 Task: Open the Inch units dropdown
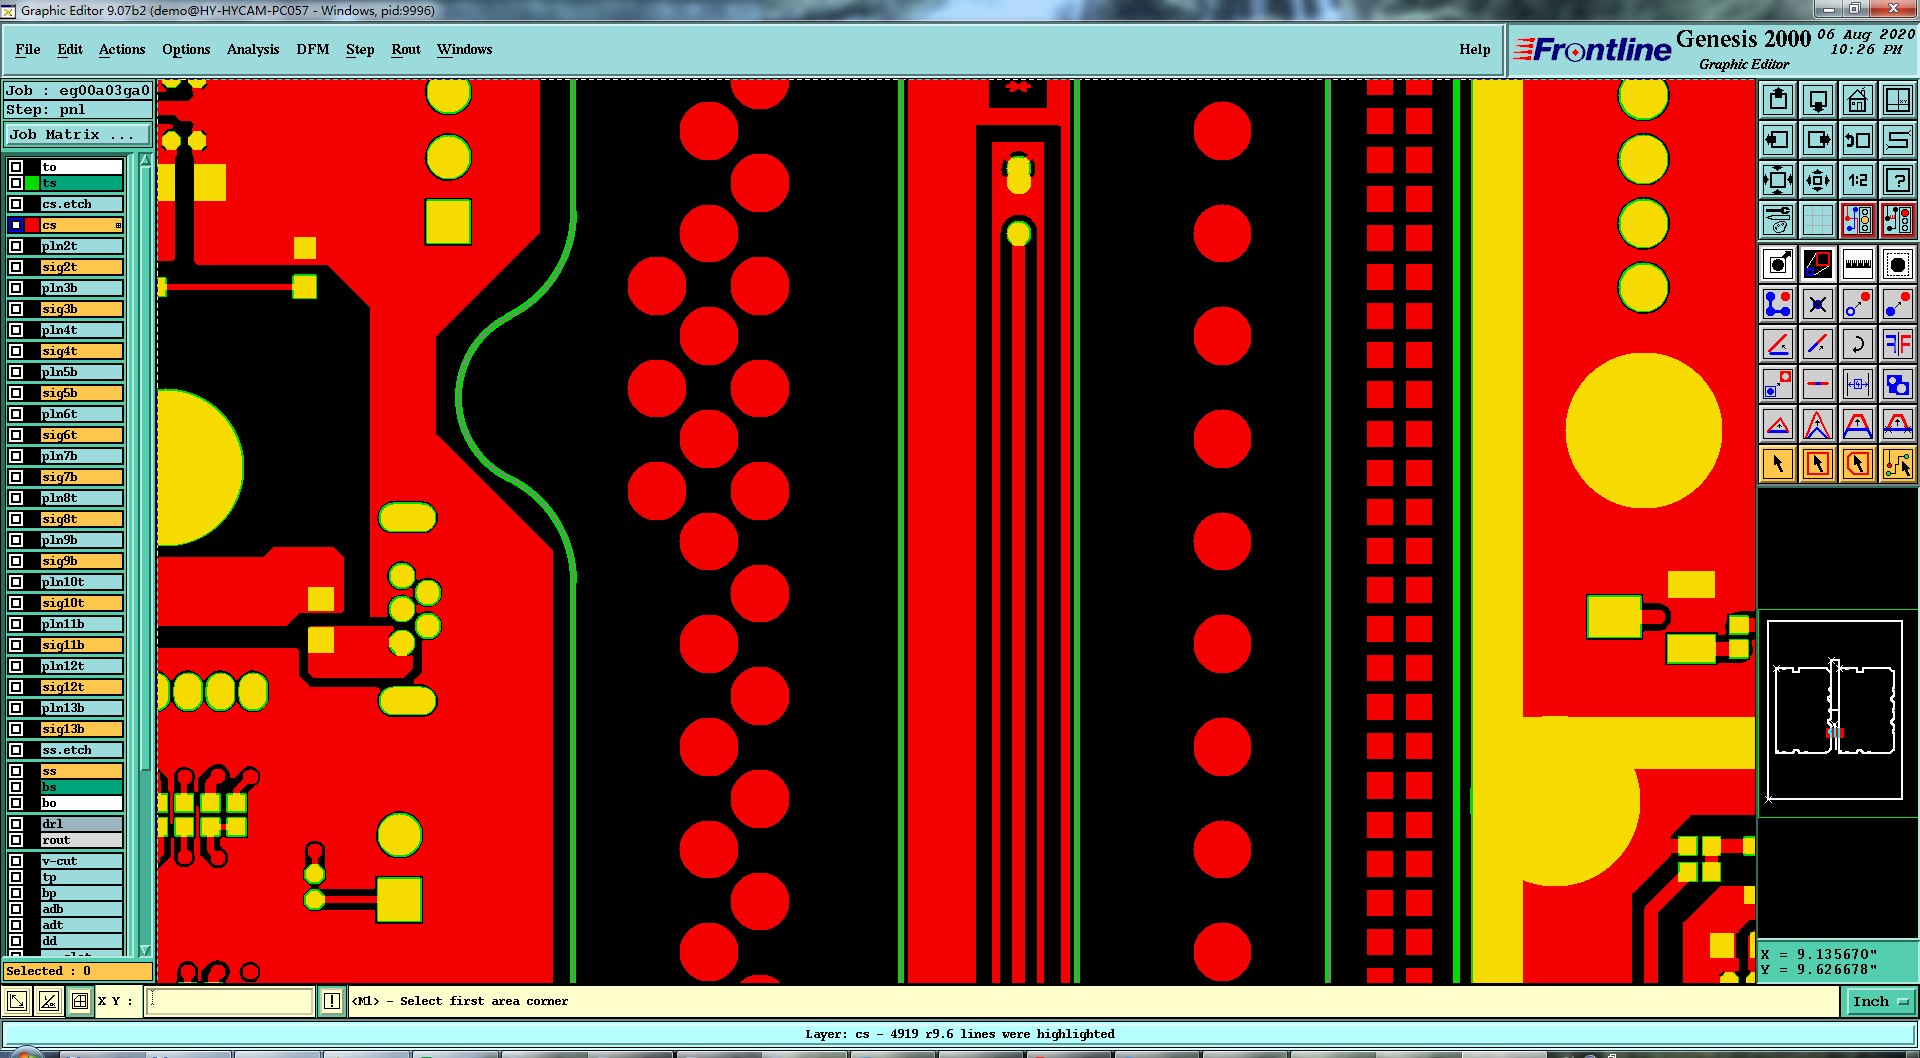point(1880,1001)
